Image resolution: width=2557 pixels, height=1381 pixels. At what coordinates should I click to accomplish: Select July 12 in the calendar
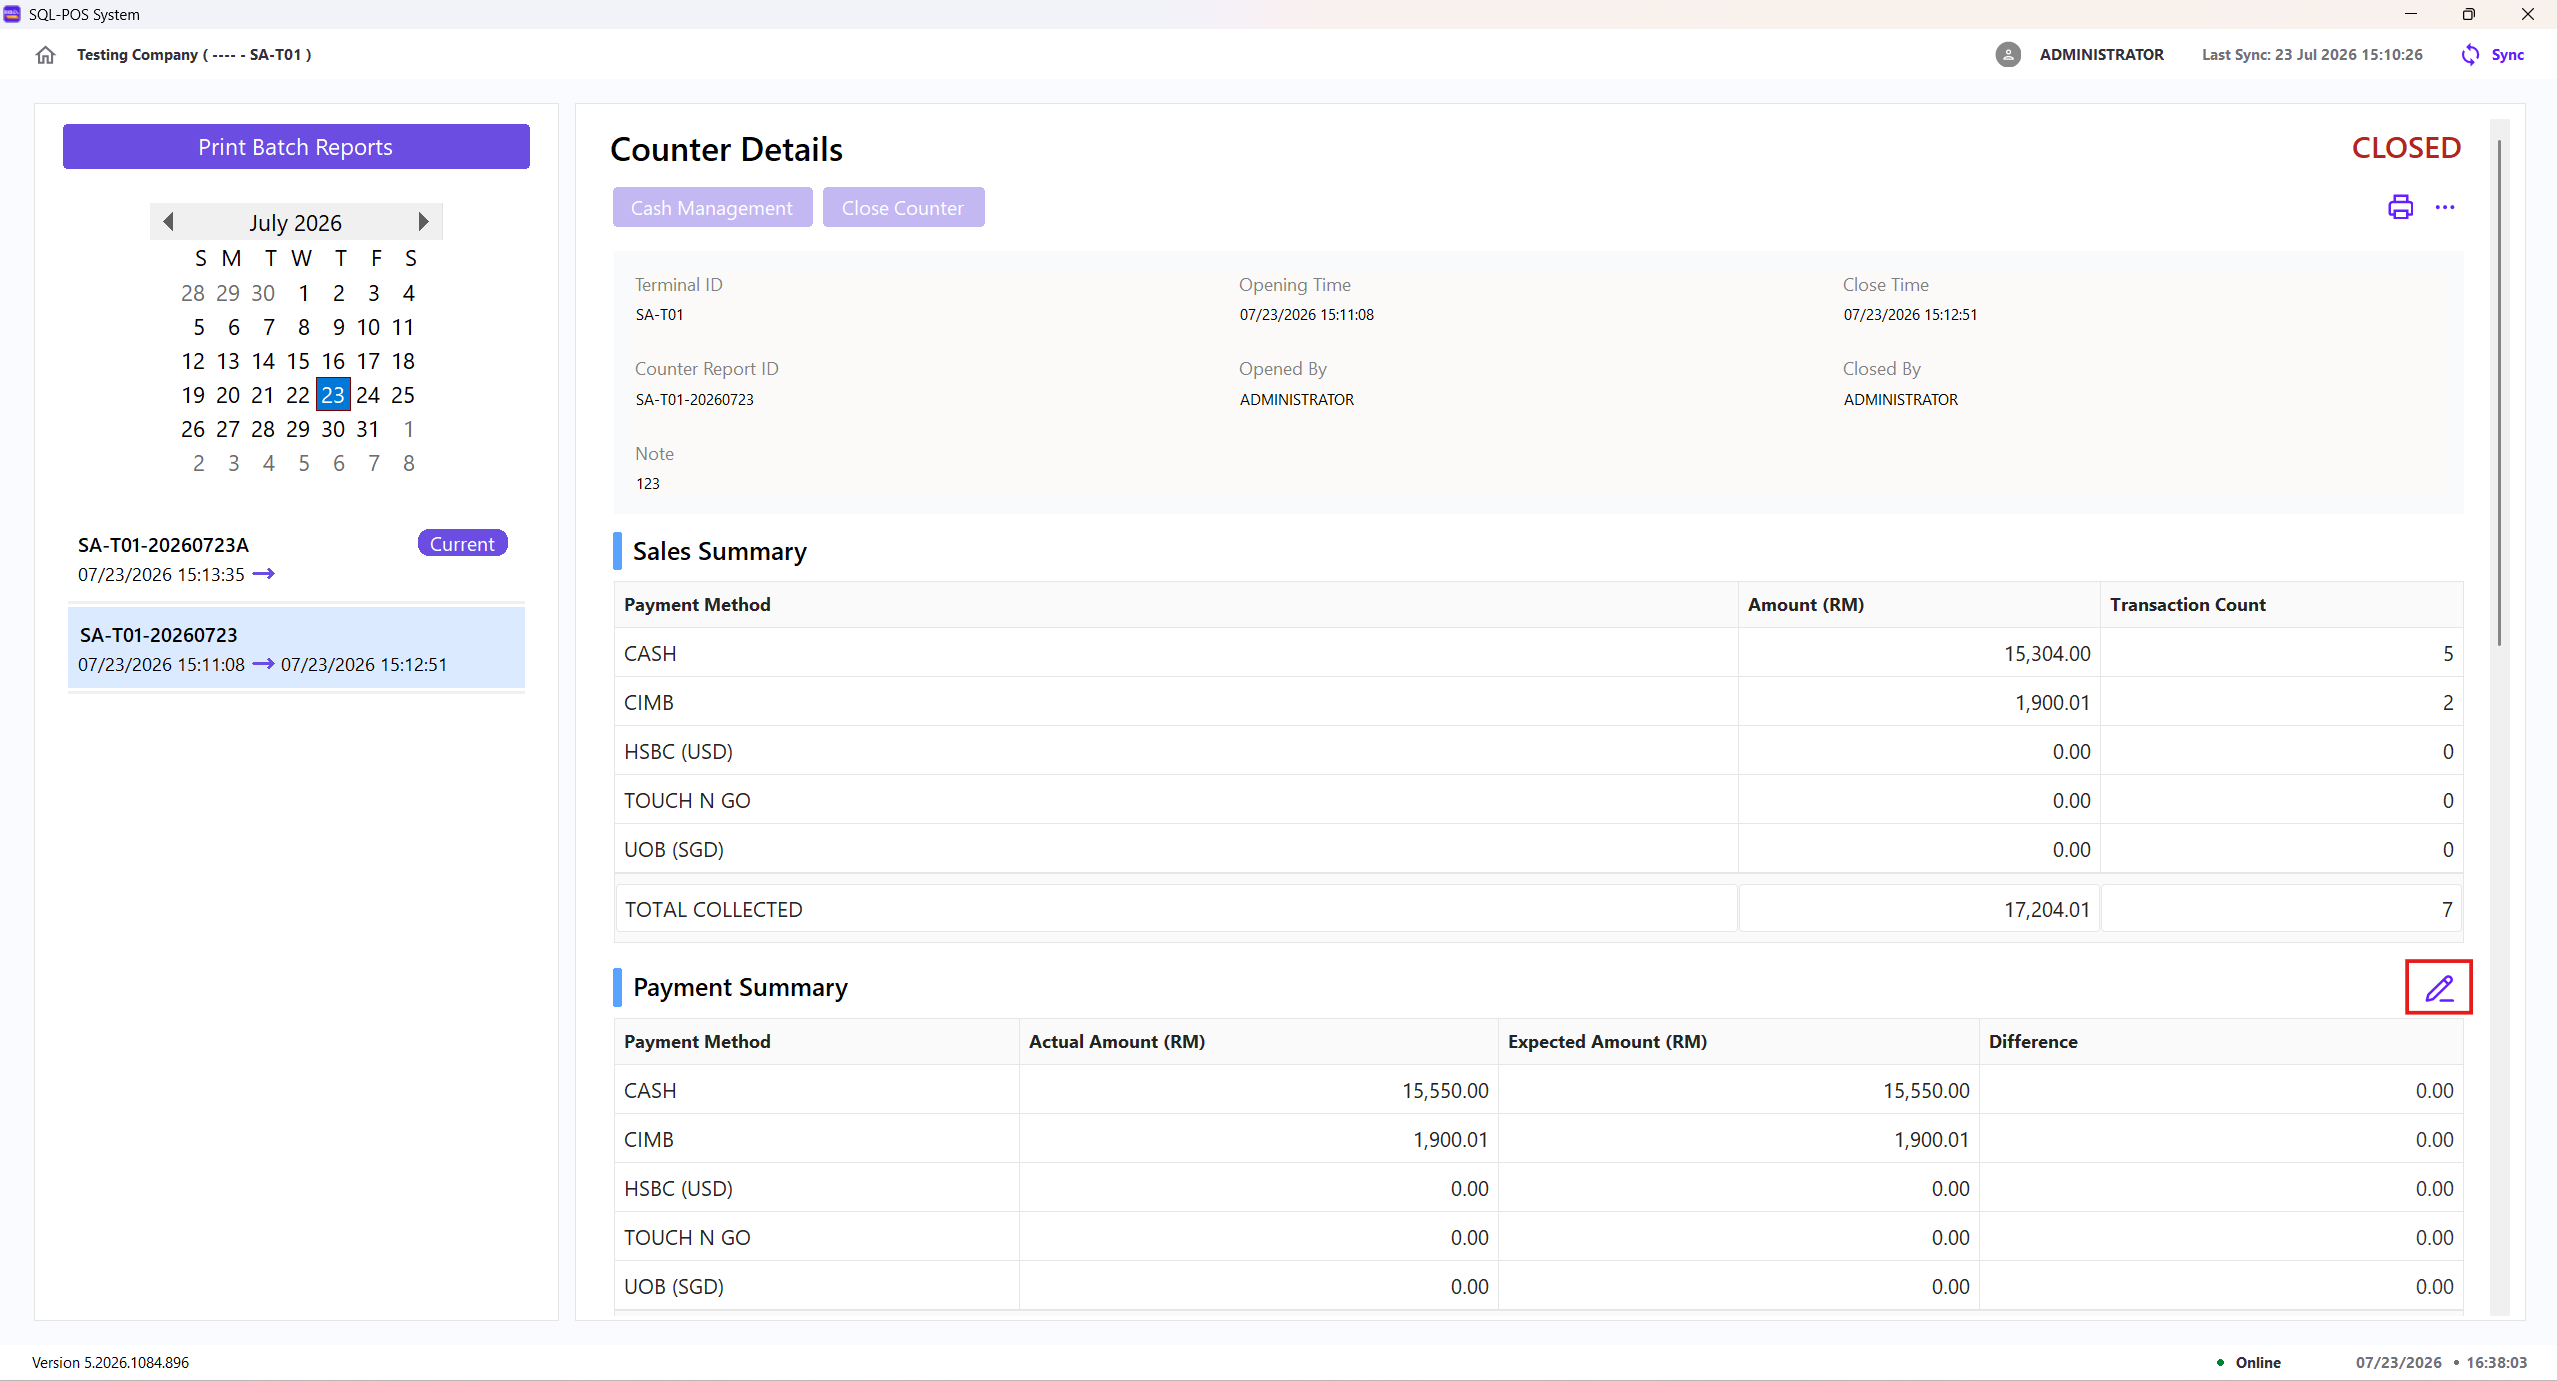pyautogui.click(x=193, y=361)
